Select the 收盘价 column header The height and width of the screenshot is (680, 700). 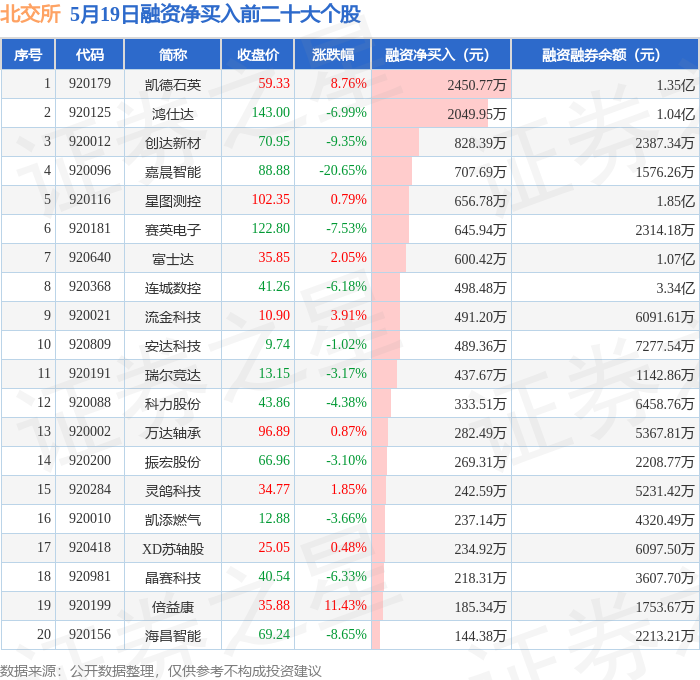[258, 54]
